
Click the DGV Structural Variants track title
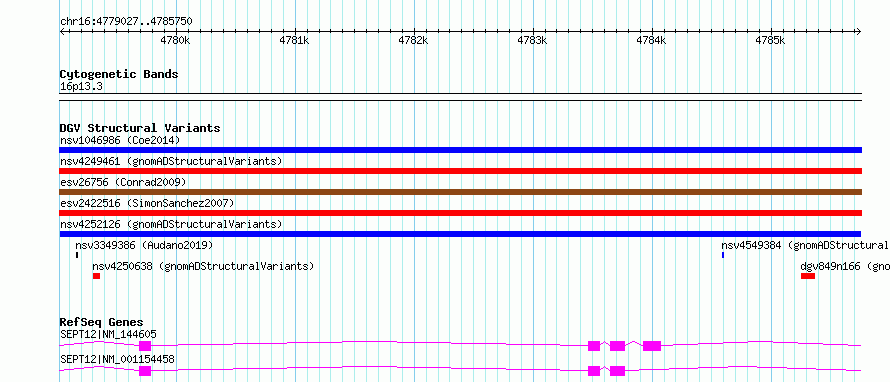click(x=140, y=128)
